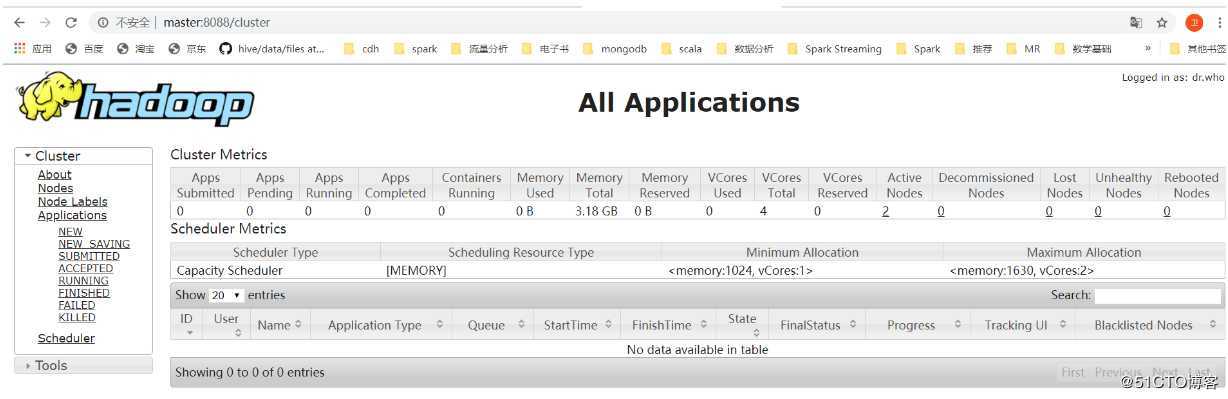The height and width of the screenshot is (399, 1228).
Task: Filter applications by RUNNING state
Action: [84, 281]
